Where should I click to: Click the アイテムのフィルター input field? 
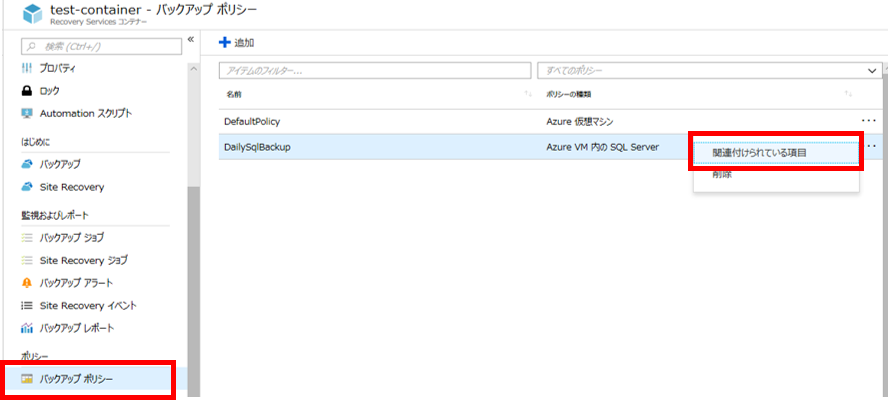point(375,71)
